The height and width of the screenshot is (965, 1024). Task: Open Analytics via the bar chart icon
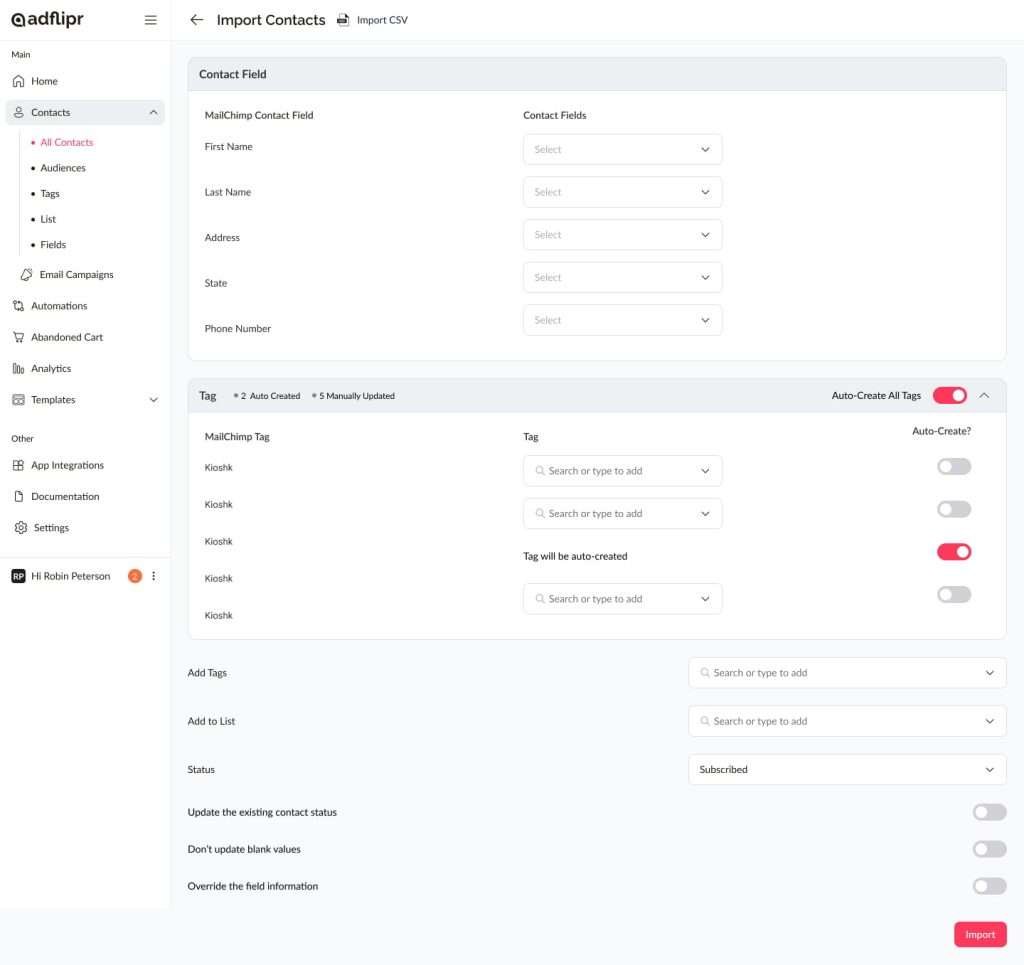coord(18,369)
